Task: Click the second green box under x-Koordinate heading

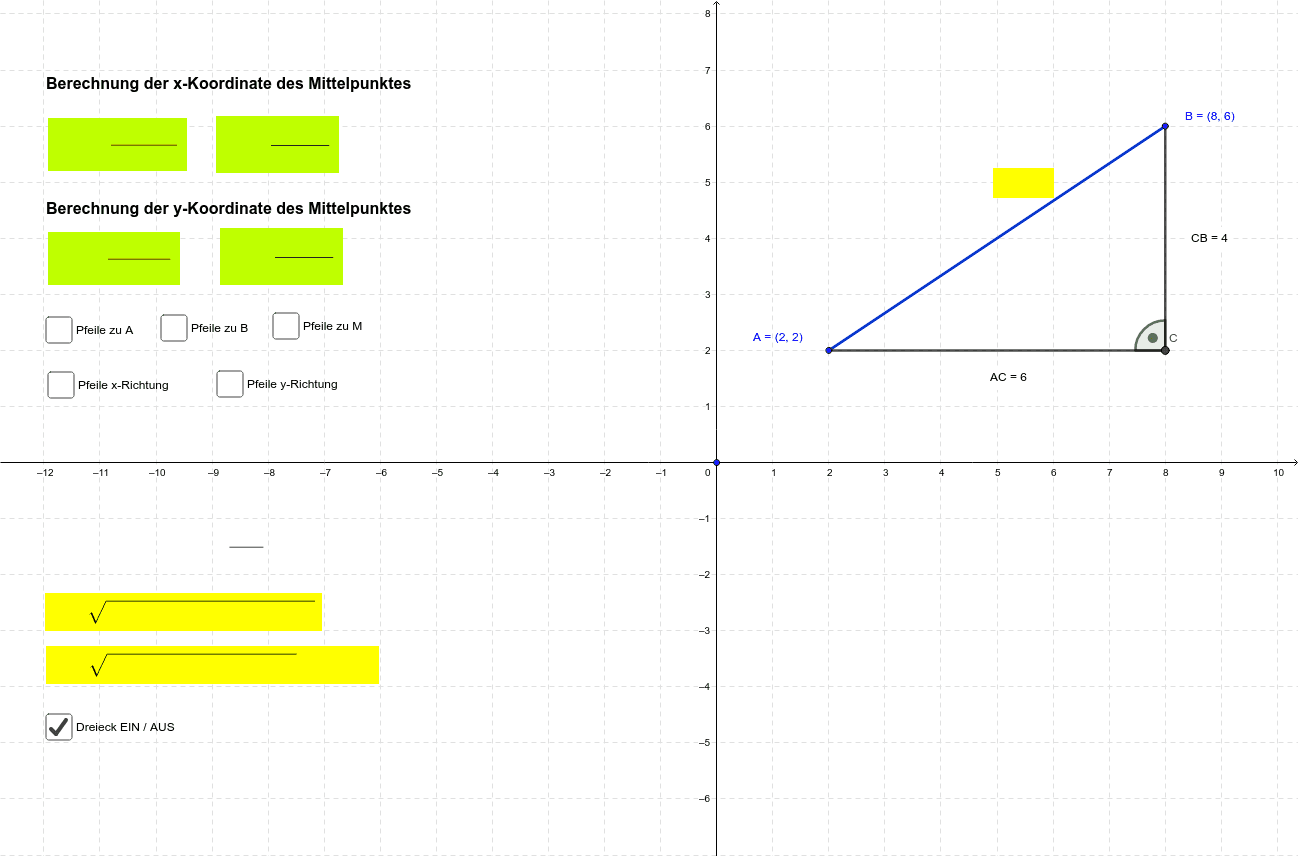Action: pyautogui.click(x=278, y=144)
